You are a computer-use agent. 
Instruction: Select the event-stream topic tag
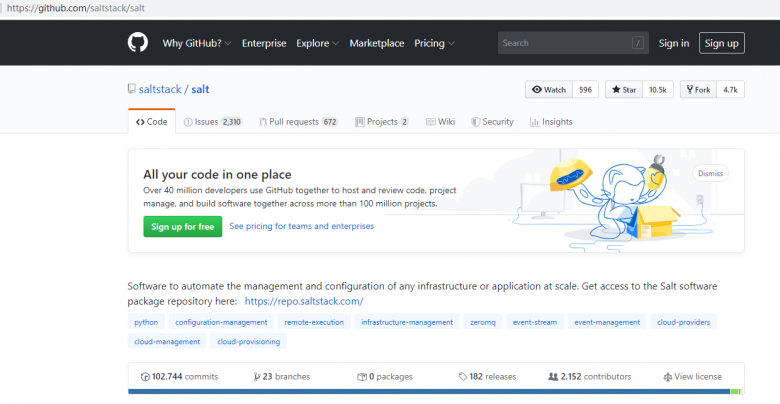click(535, 322)
